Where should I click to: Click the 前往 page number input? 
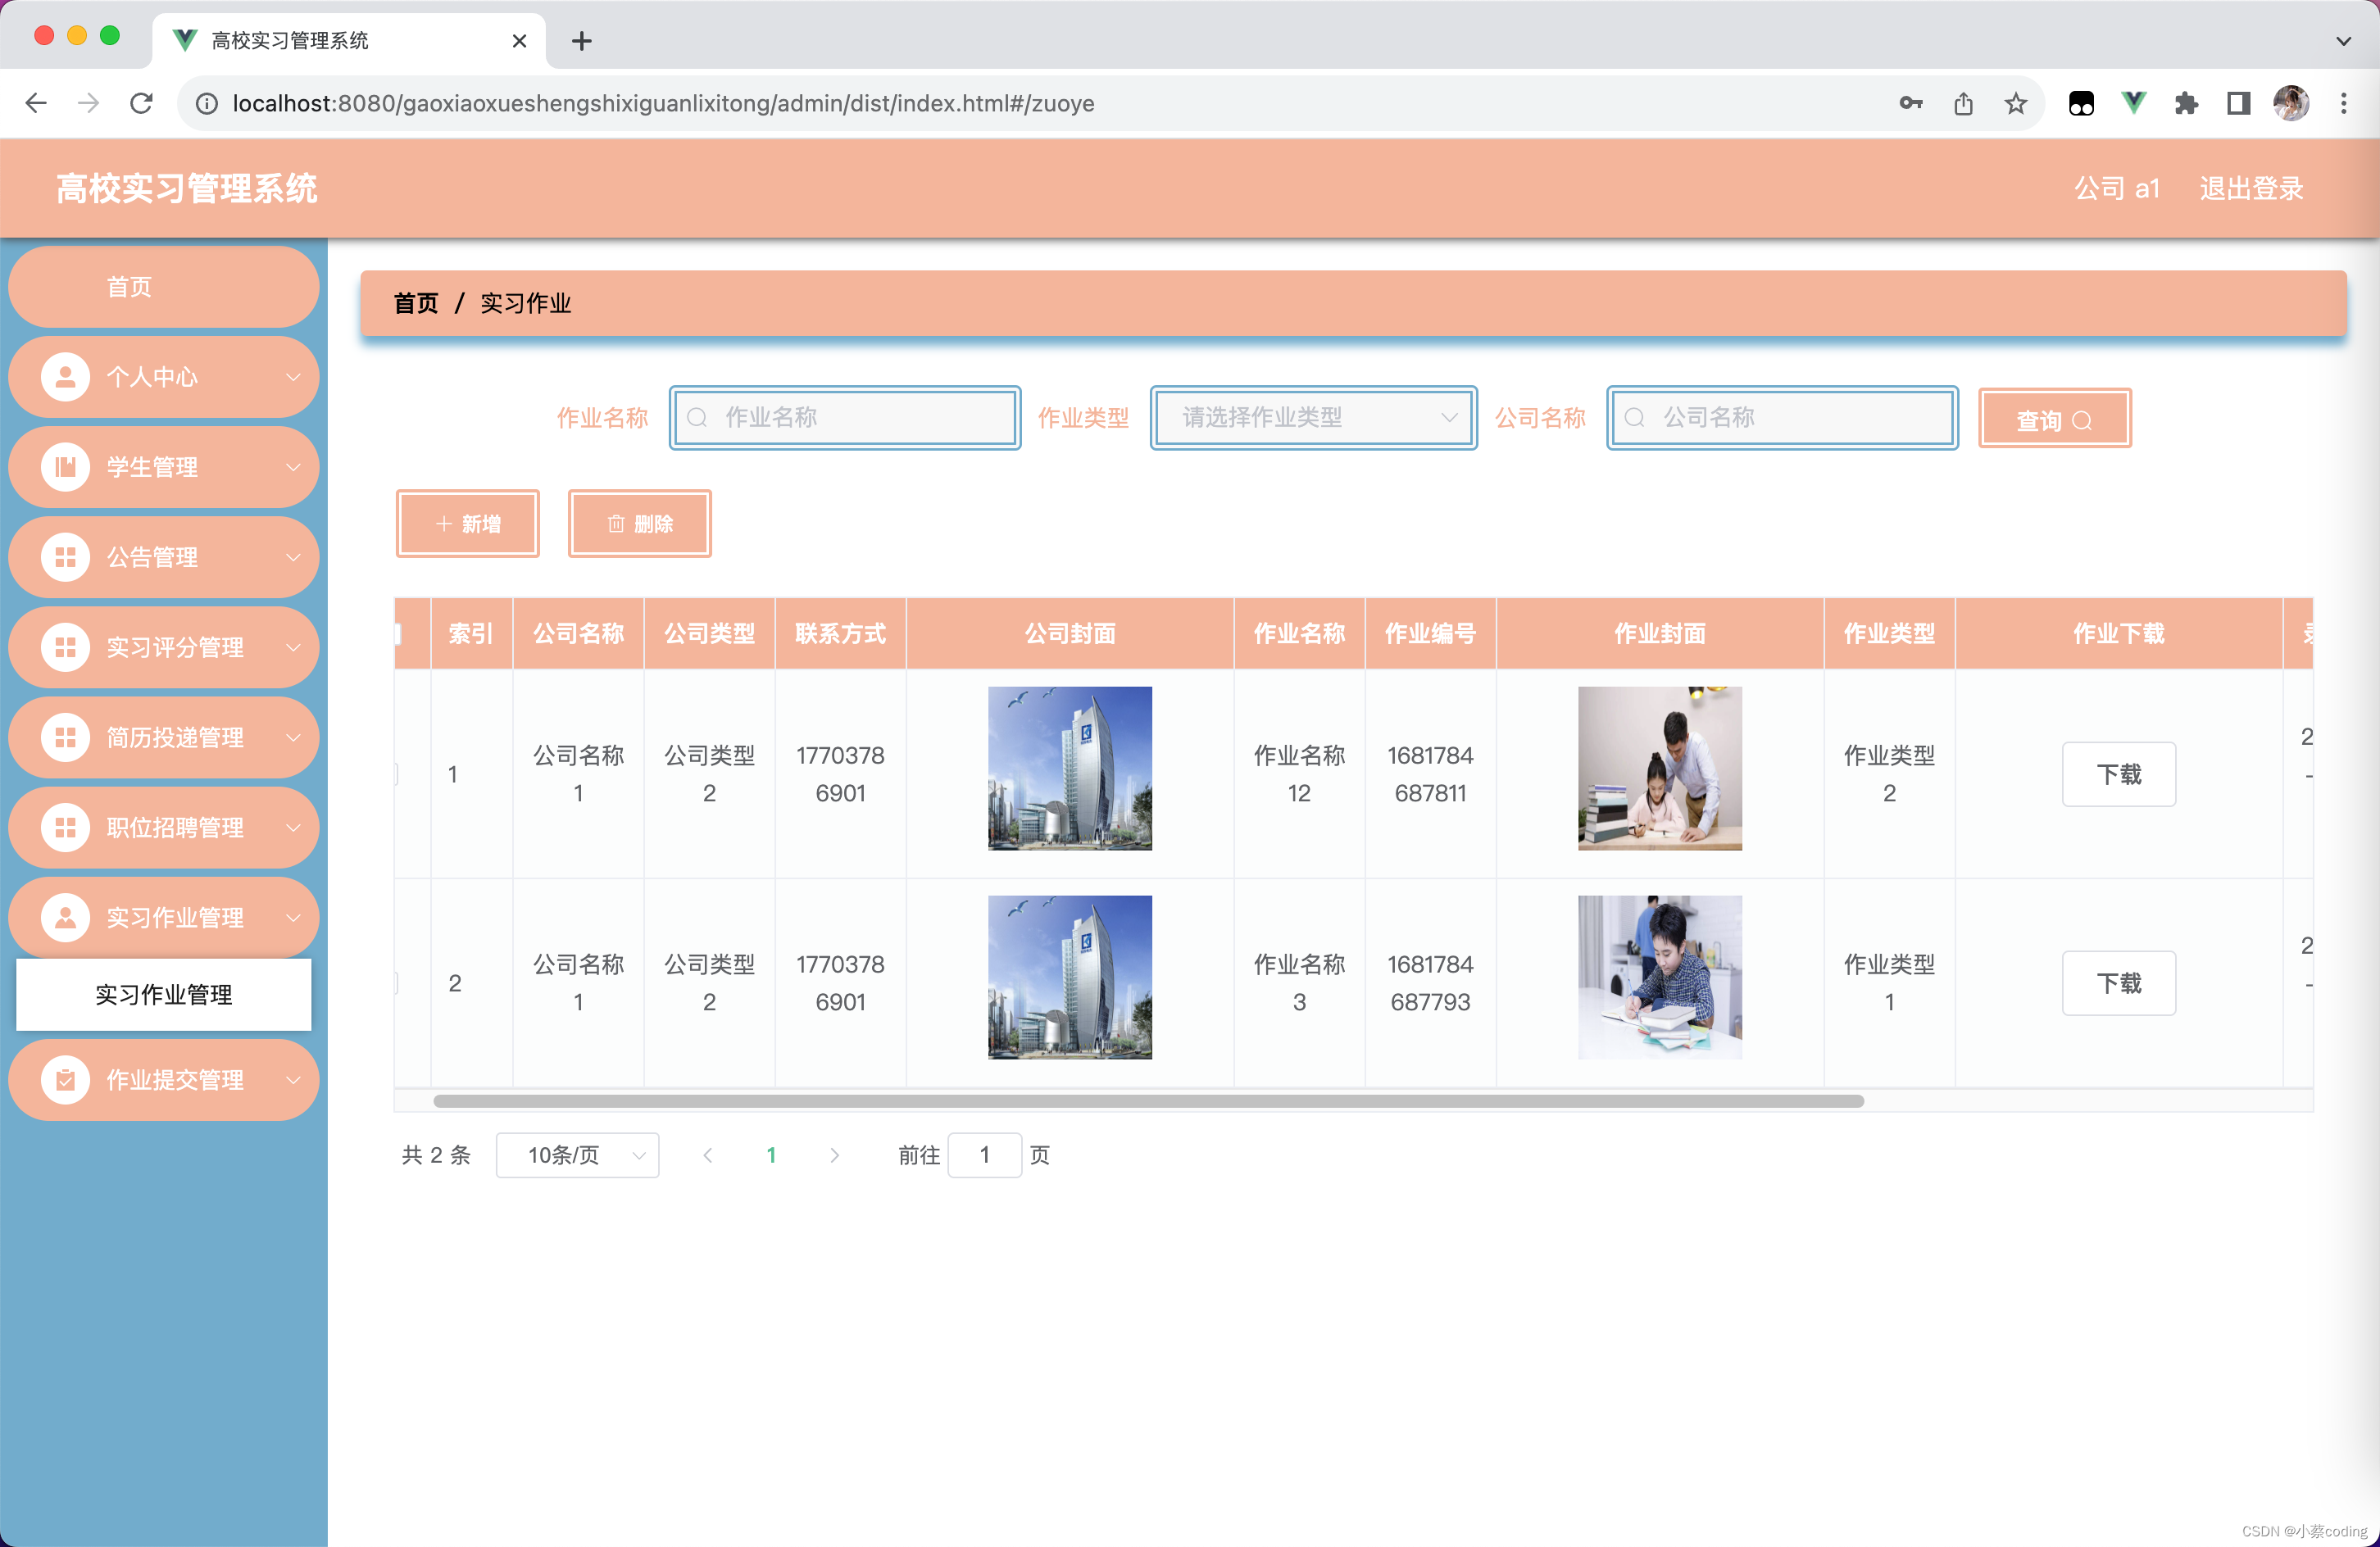984,1155
